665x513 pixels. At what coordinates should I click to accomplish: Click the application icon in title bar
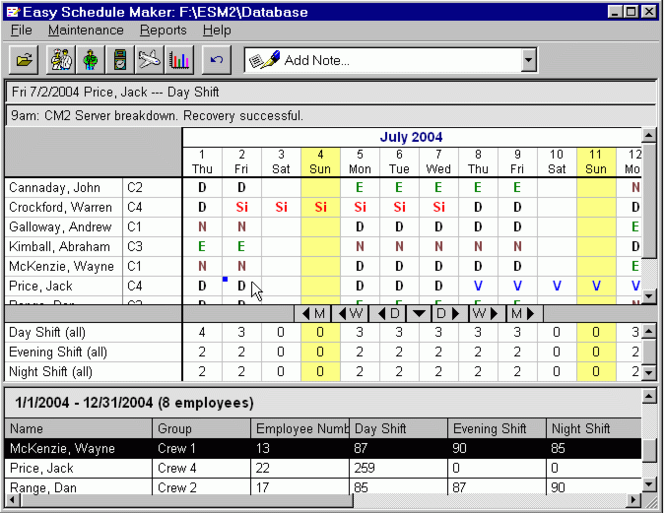[x=14, y=11]
